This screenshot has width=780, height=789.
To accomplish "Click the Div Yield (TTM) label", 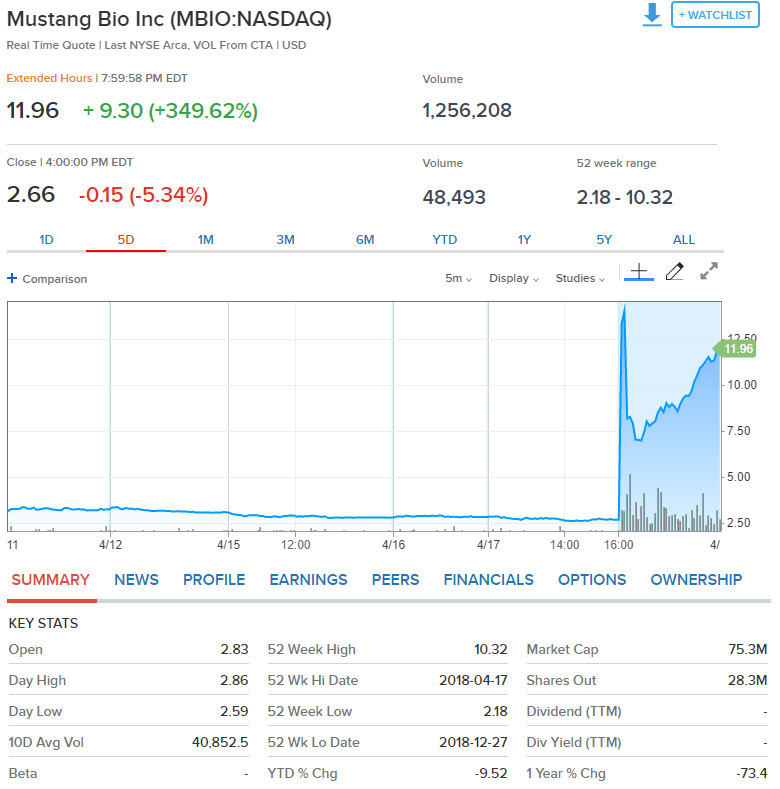I will click(x=574, y=742).
